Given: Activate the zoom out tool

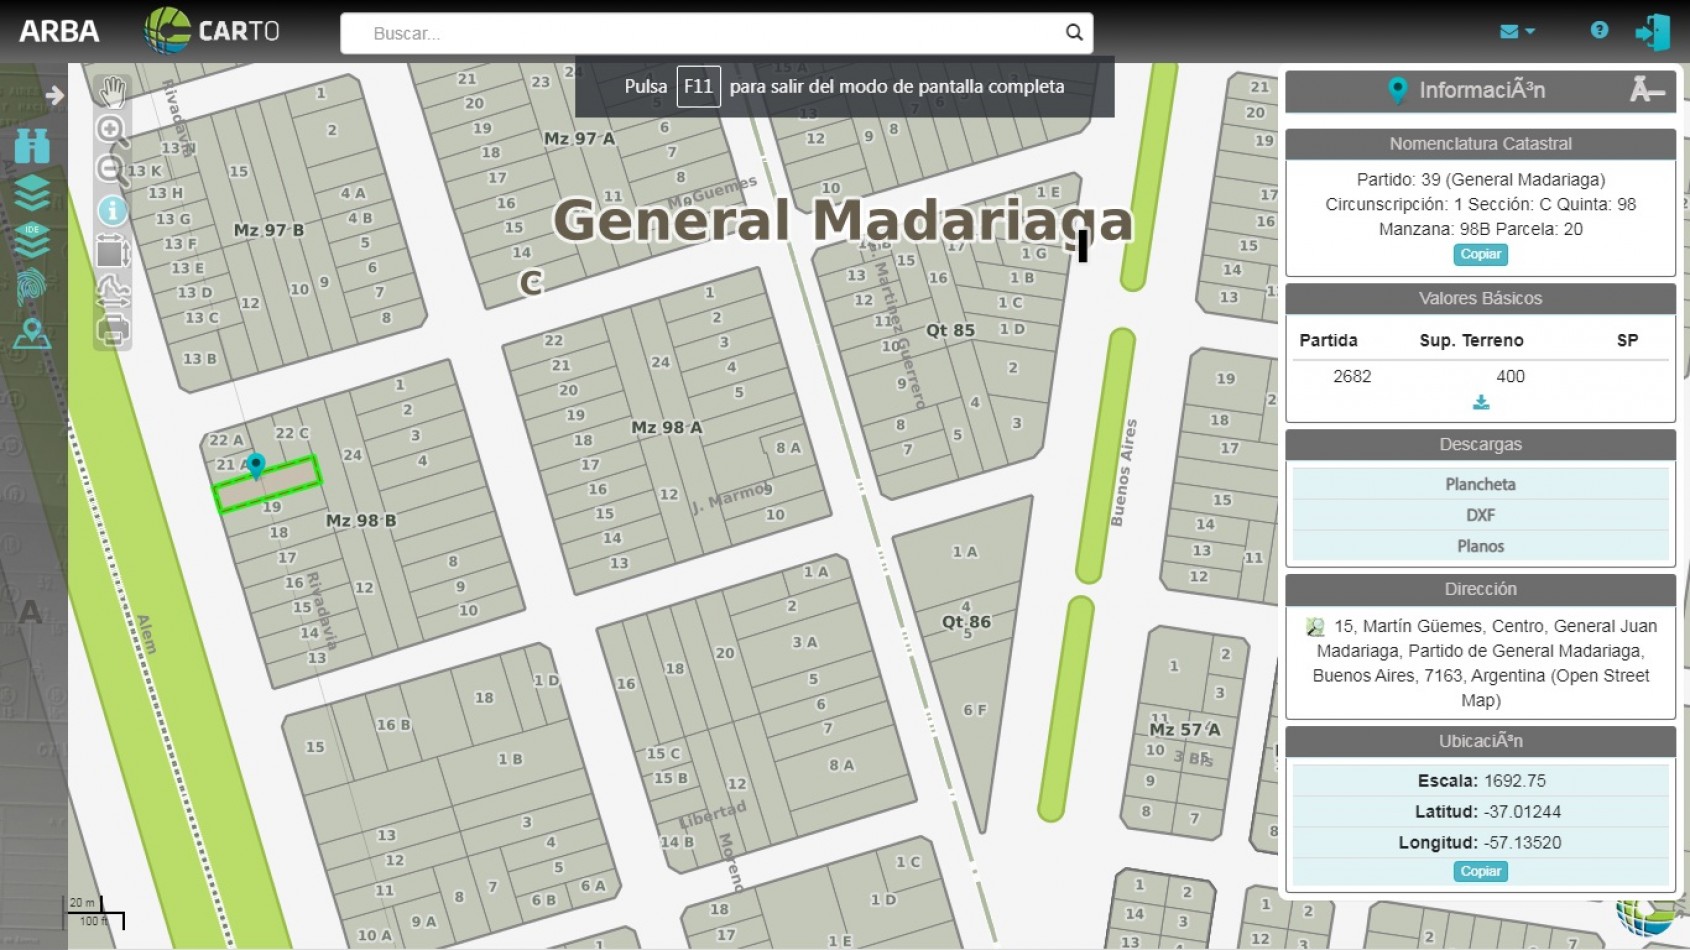Looking at the screenshot, I should [112, 170].
